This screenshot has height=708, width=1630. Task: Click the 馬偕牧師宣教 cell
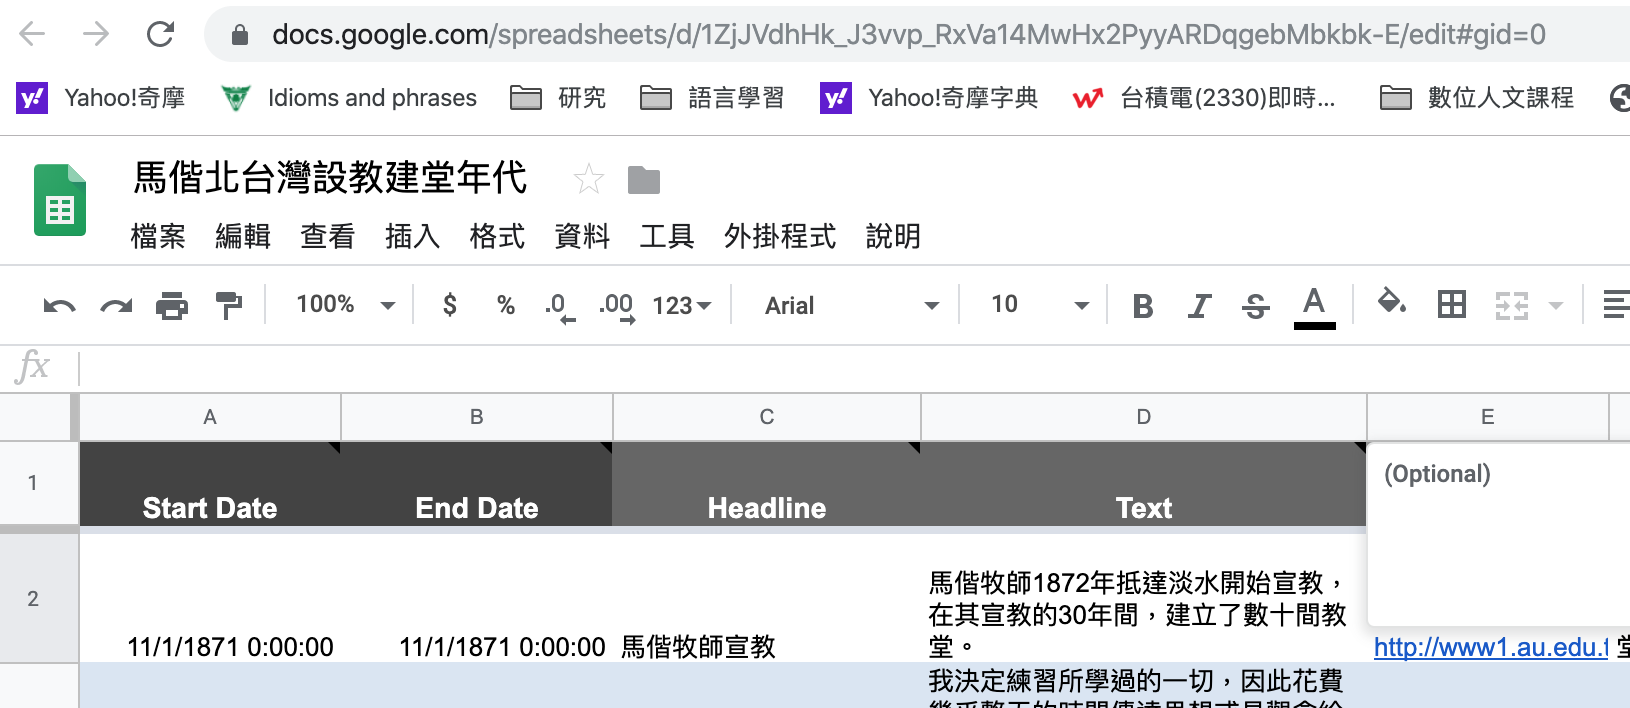(x=767, y=598)
